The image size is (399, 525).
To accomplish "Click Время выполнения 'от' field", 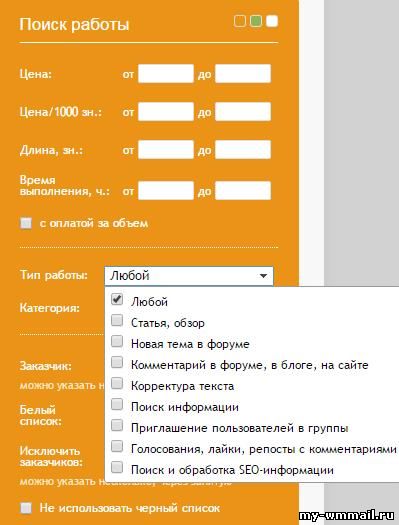I will 166,191.
